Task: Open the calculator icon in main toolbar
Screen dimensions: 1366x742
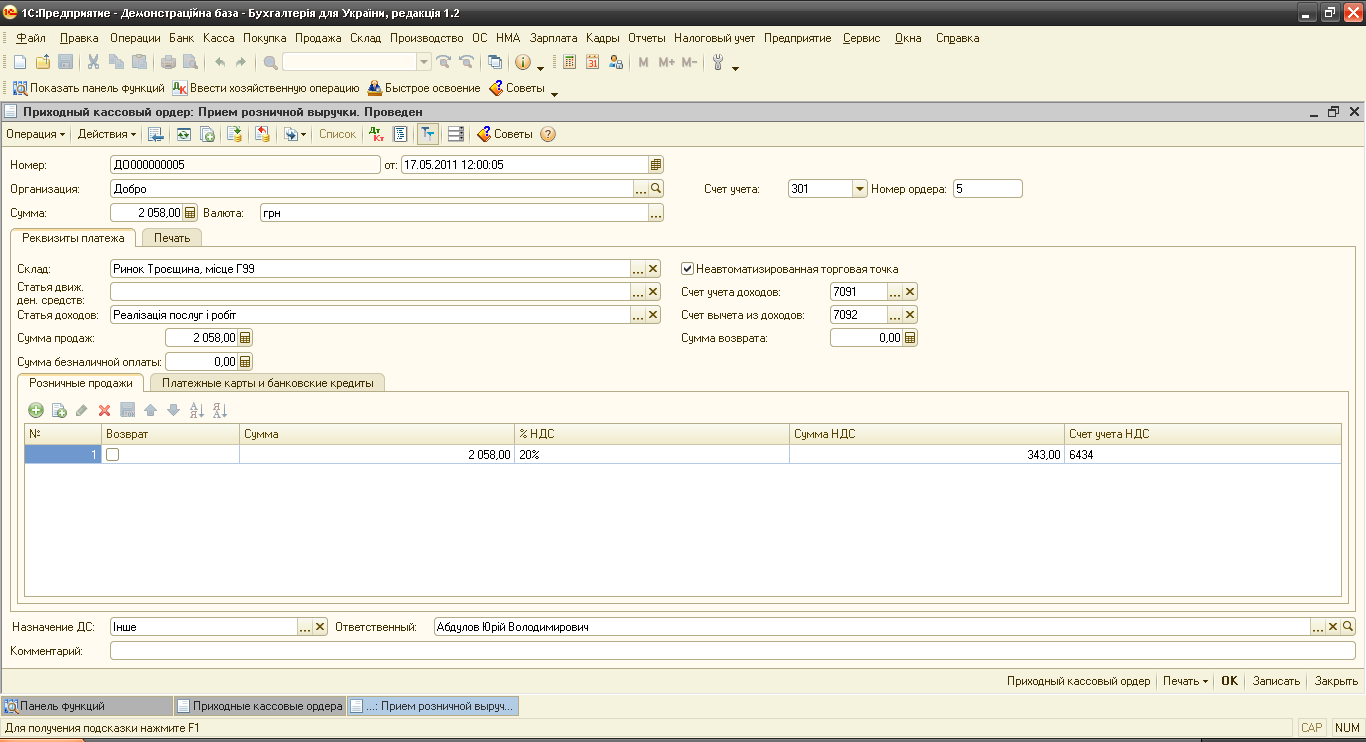Action: point(569,62)
